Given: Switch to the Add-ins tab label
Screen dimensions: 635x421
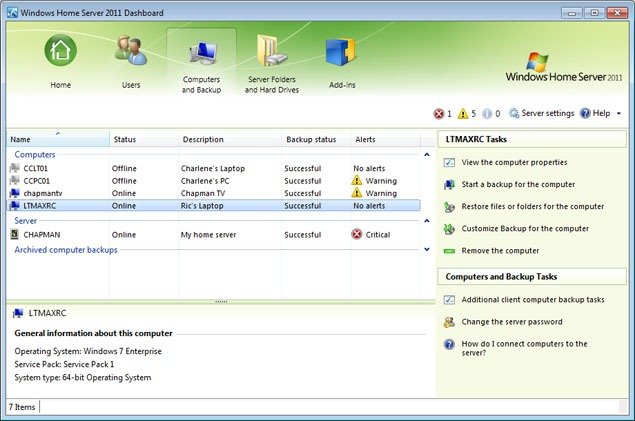Looking at the screenshot, I should tap(342, 85).
